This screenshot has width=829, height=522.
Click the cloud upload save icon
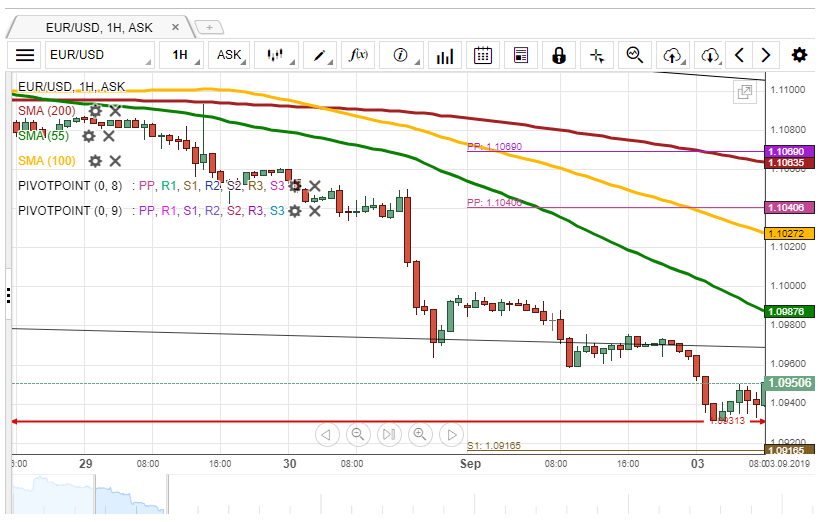pos(673,55)
